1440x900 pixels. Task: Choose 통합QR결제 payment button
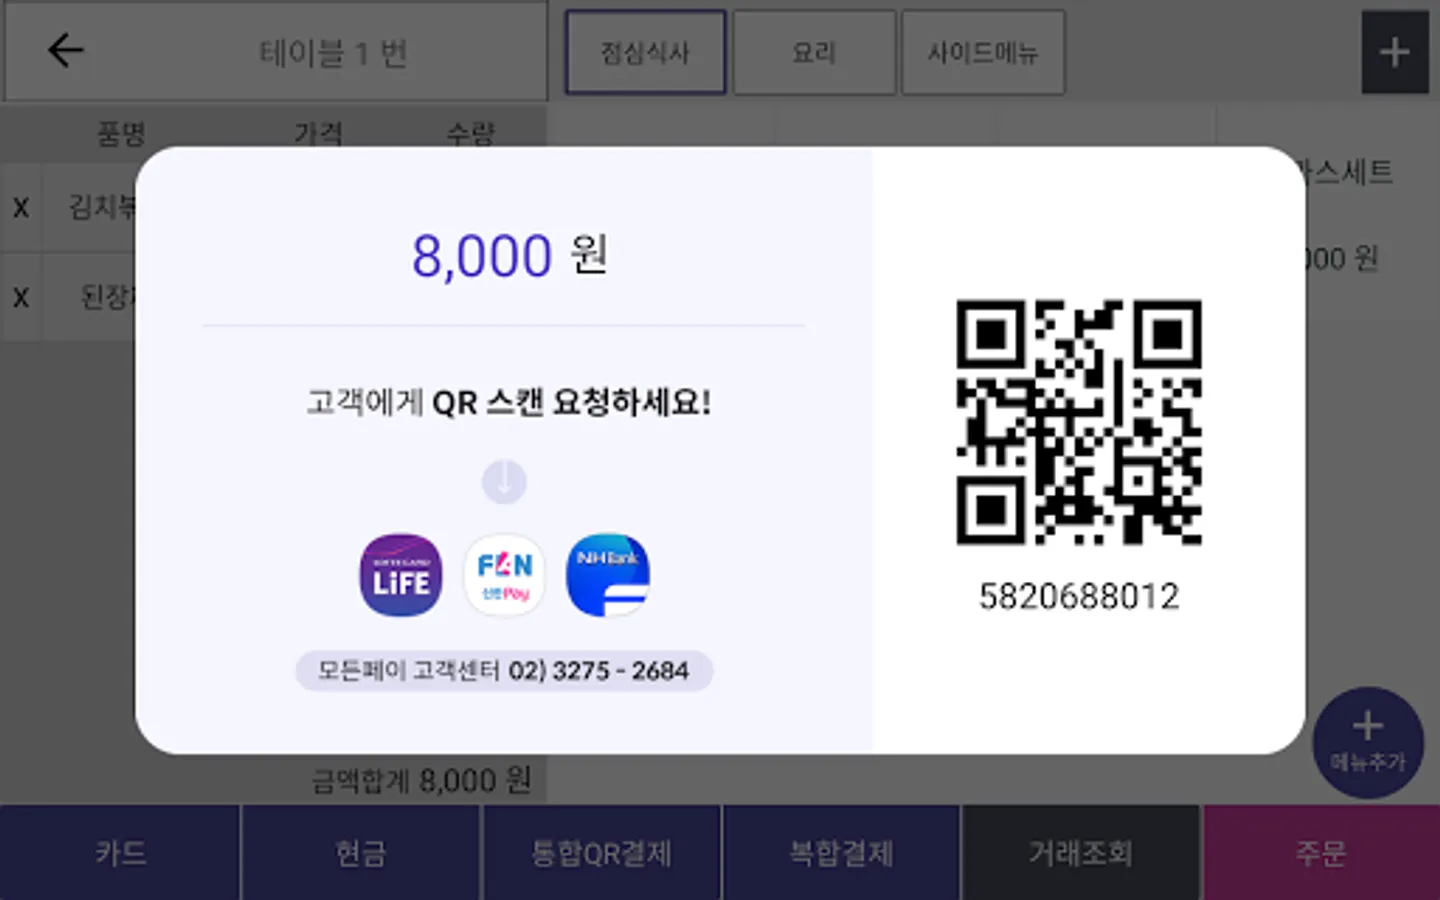click(601, 853)
